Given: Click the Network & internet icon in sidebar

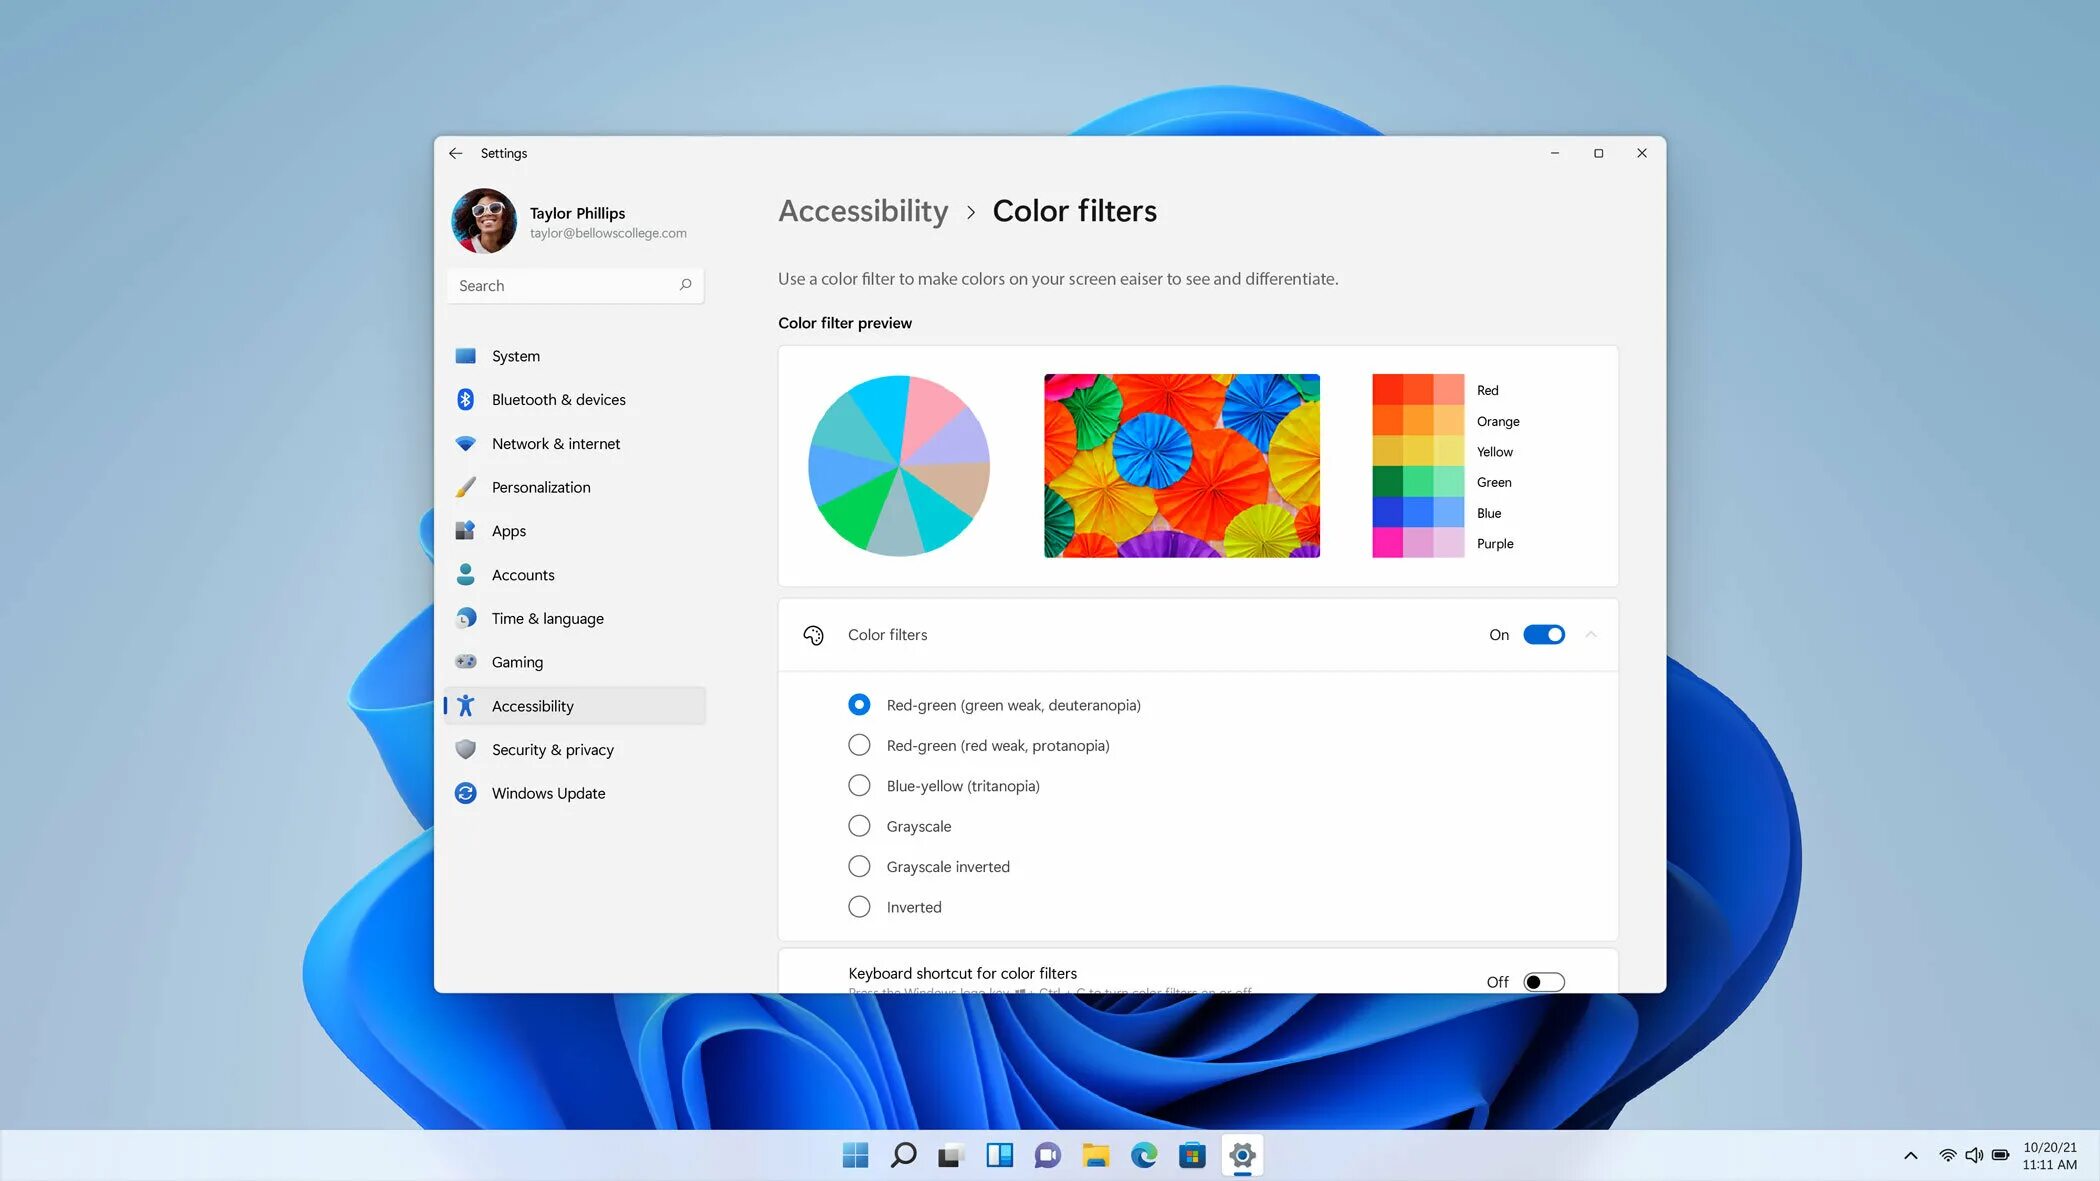Looking at the screenshot, I should pyautogui.click(x=464, y=443).
